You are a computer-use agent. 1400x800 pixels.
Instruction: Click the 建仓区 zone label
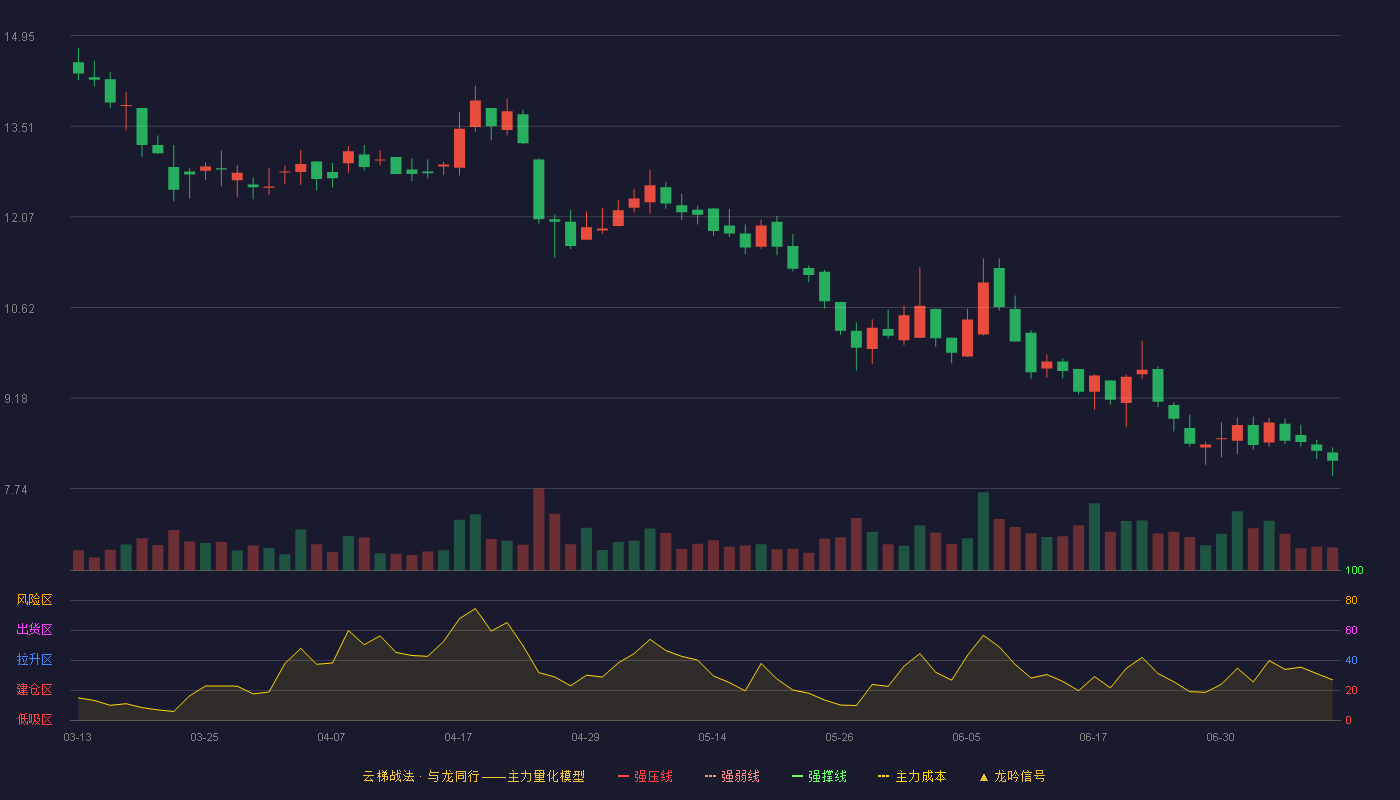coord(34,690)
